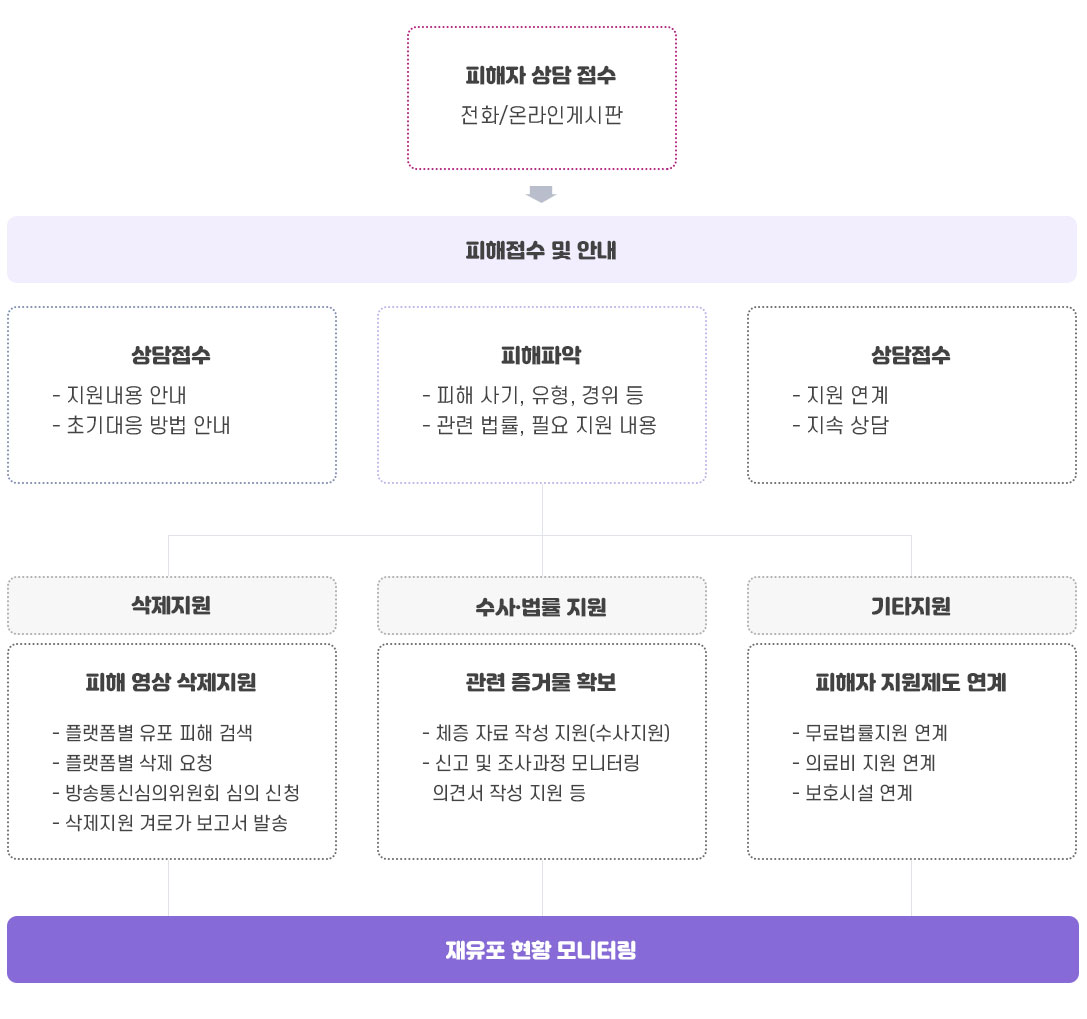Viewport: 1087px width, 1019px height.
Task: Click 관련 증거물 확보 heading
Action: [541, 682]
